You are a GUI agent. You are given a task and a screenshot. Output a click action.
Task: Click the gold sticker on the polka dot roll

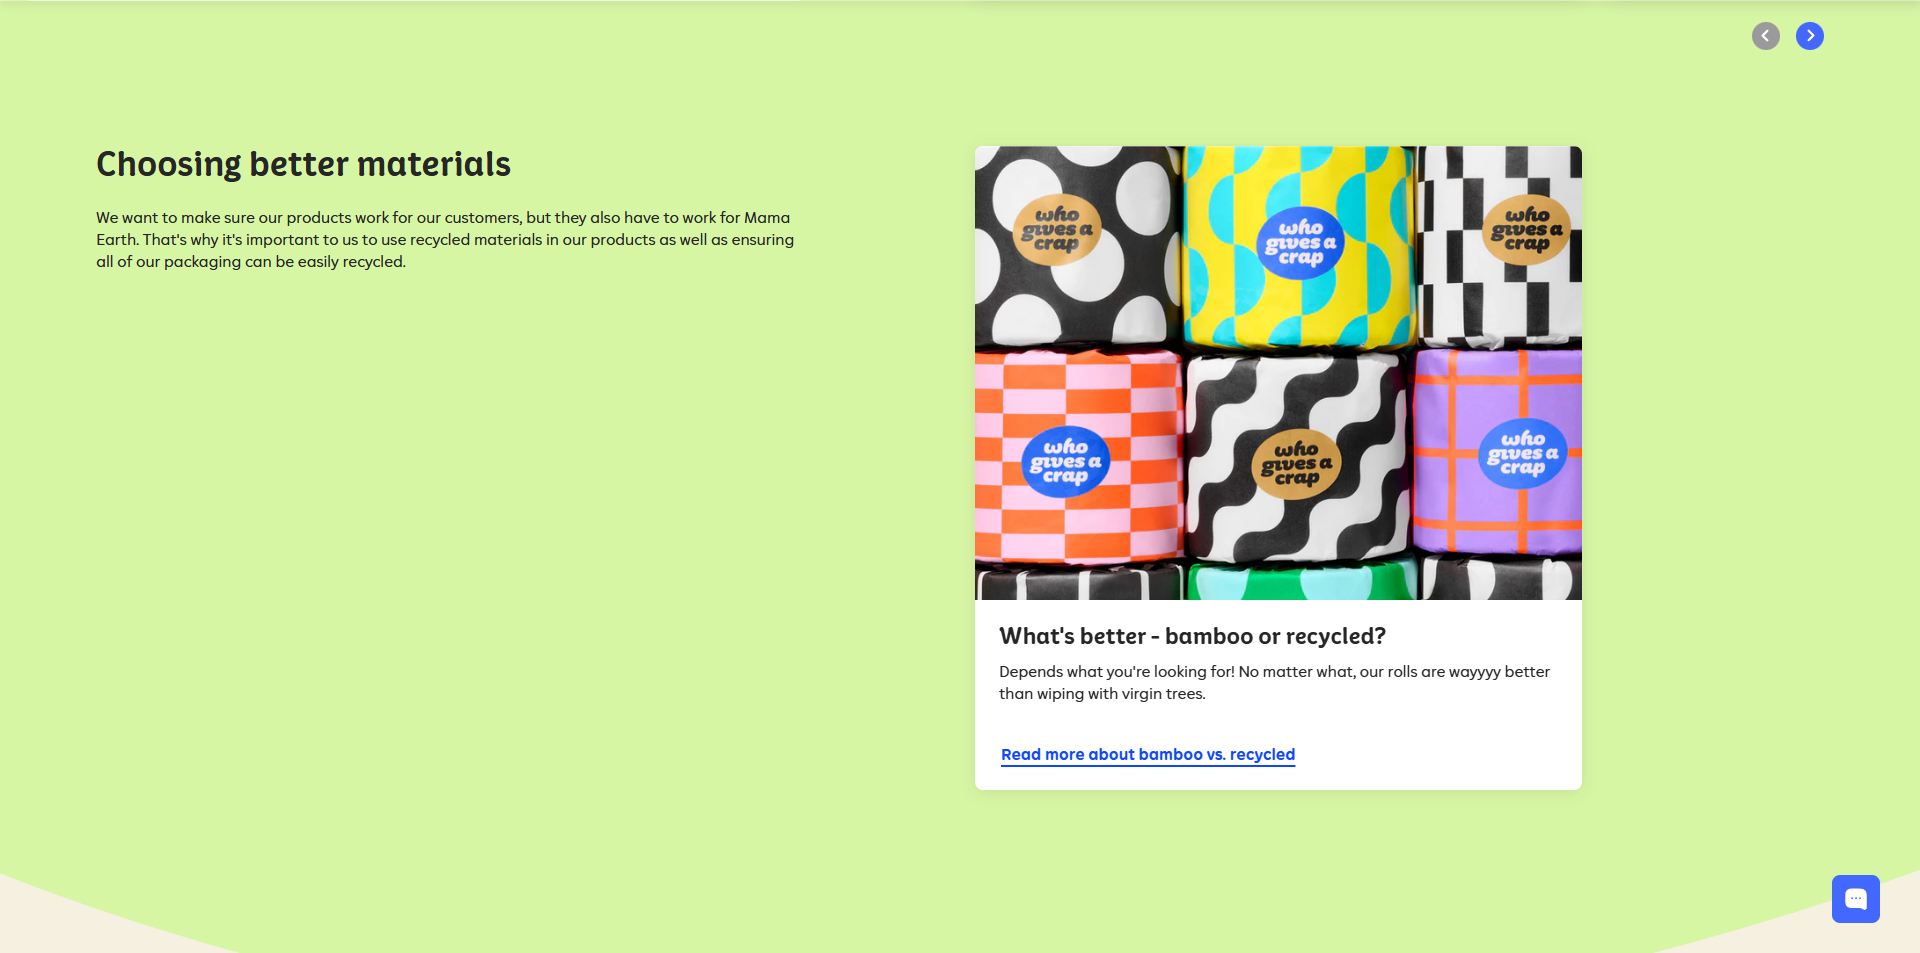coord(1057,230)
